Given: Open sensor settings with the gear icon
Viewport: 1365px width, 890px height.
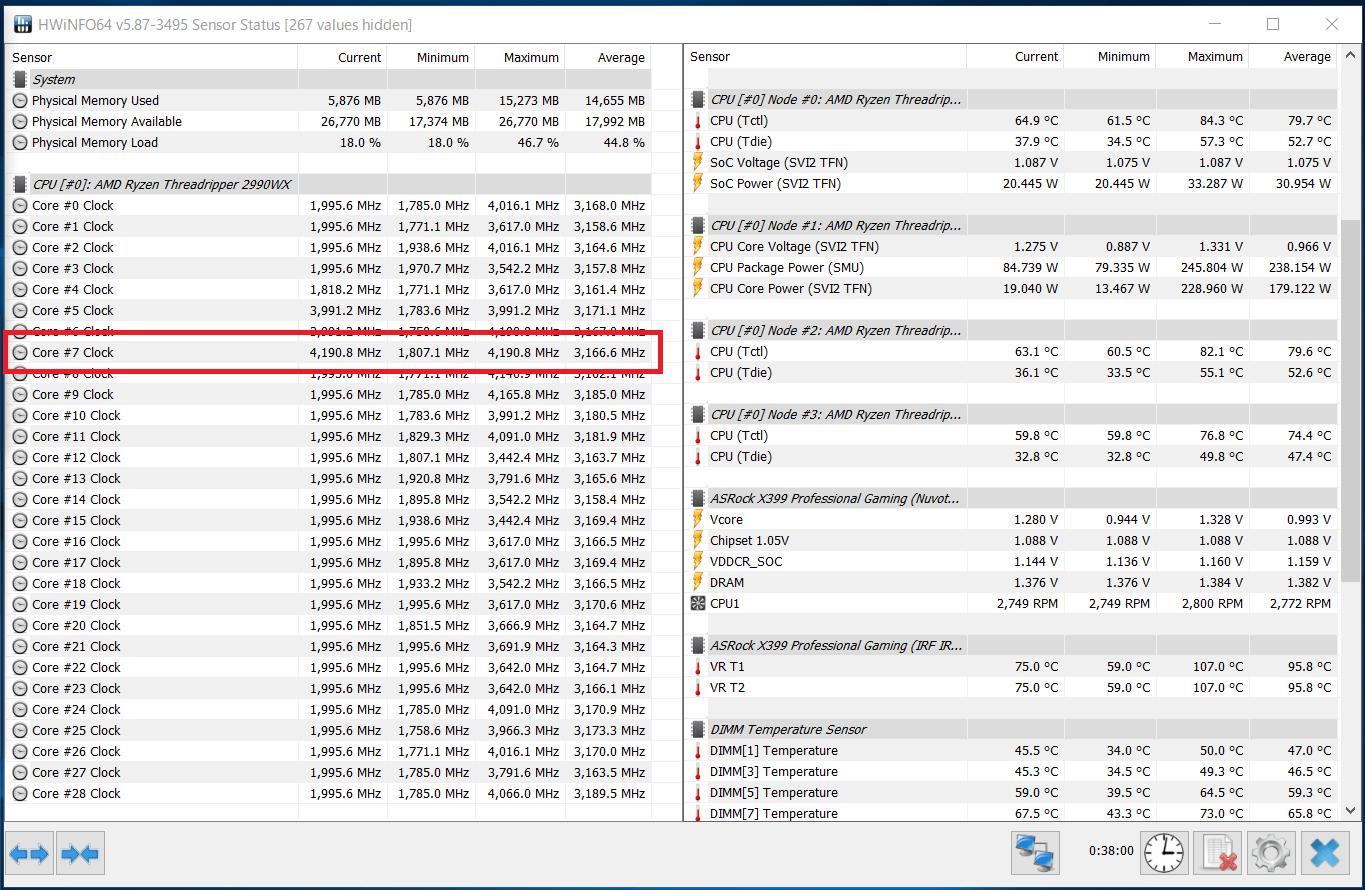Looking at the screenshot, I should (1270, 853).
